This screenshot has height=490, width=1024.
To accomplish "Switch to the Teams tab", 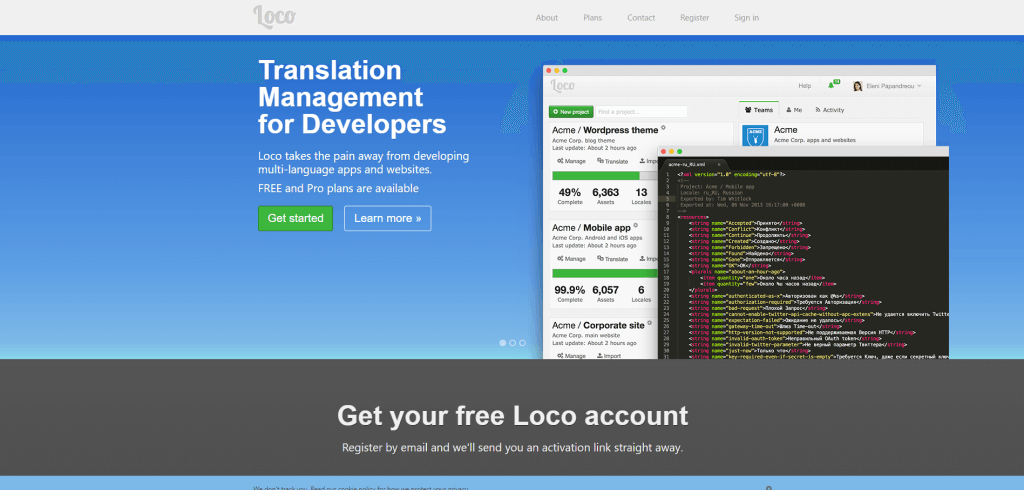I will 759,110.
